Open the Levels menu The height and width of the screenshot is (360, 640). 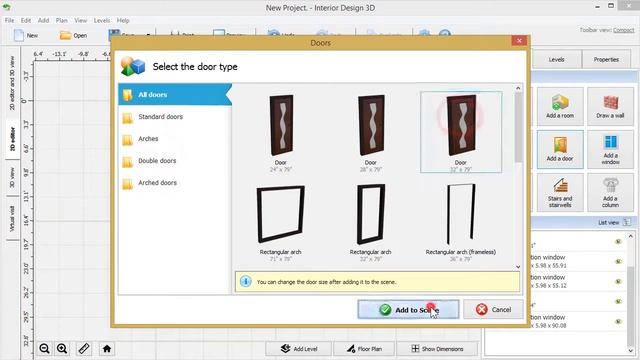click(102, 20)
